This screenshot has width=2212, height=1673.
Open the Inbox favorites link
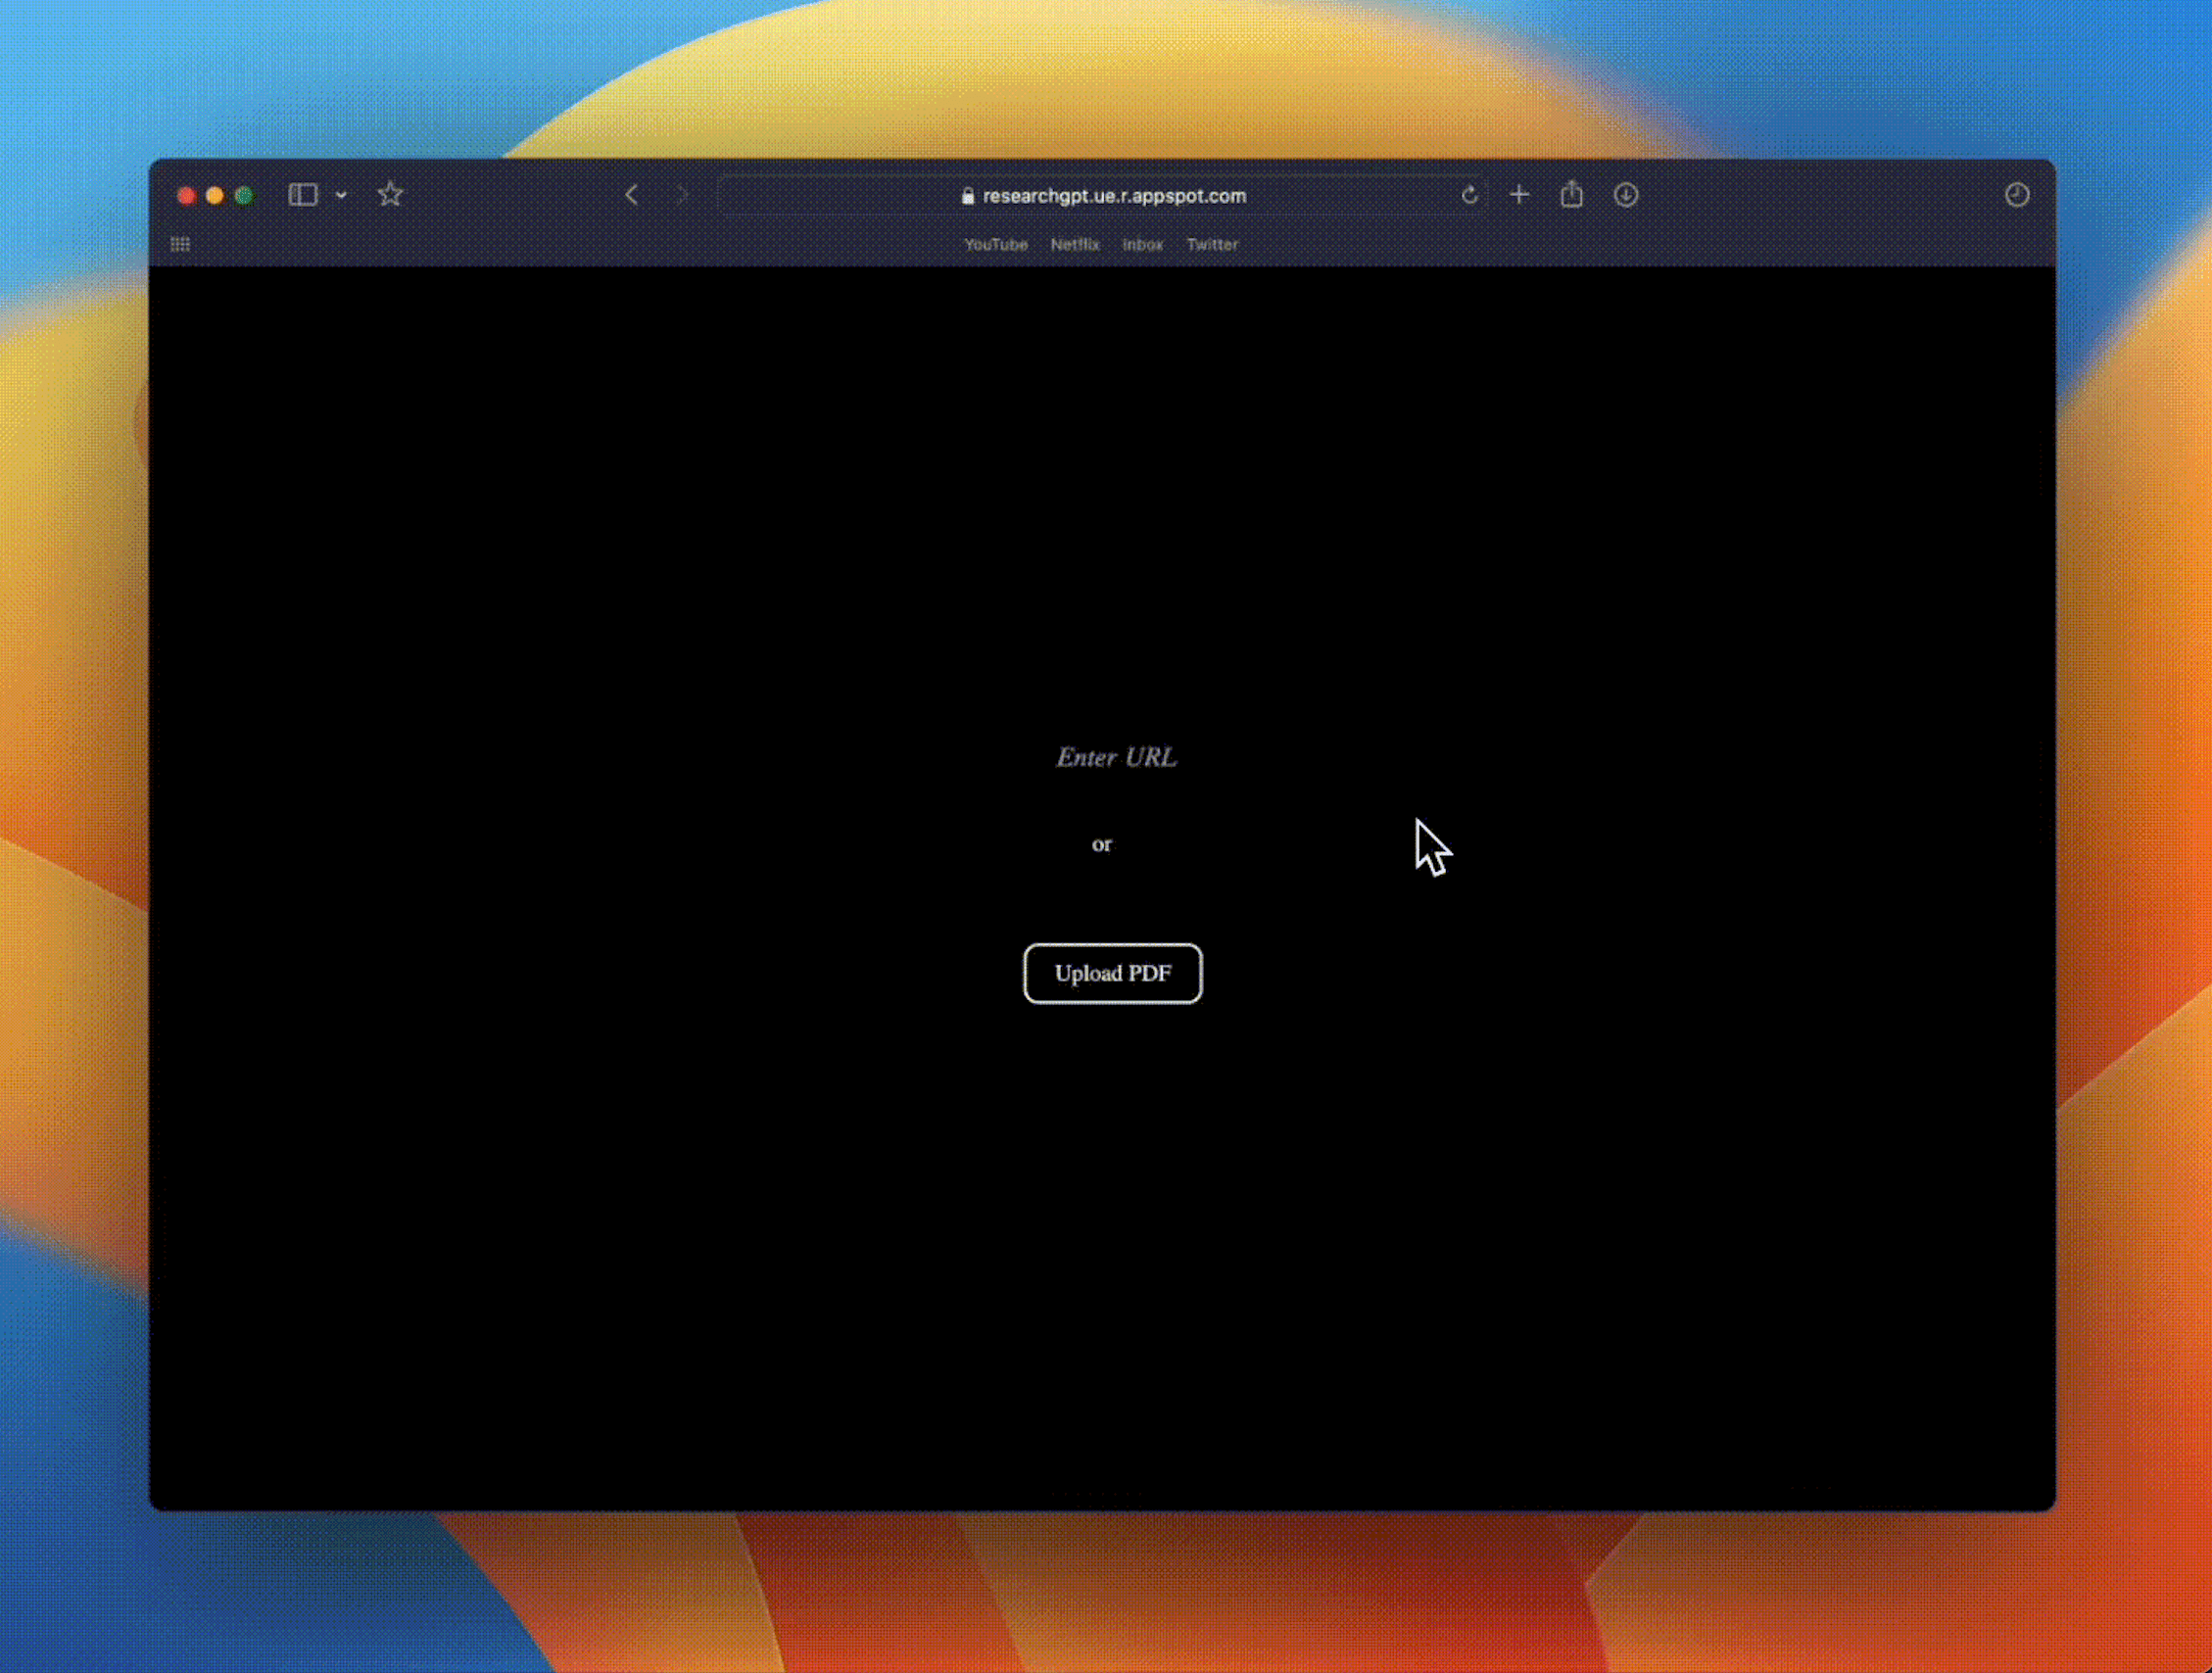coord(1142,244)
